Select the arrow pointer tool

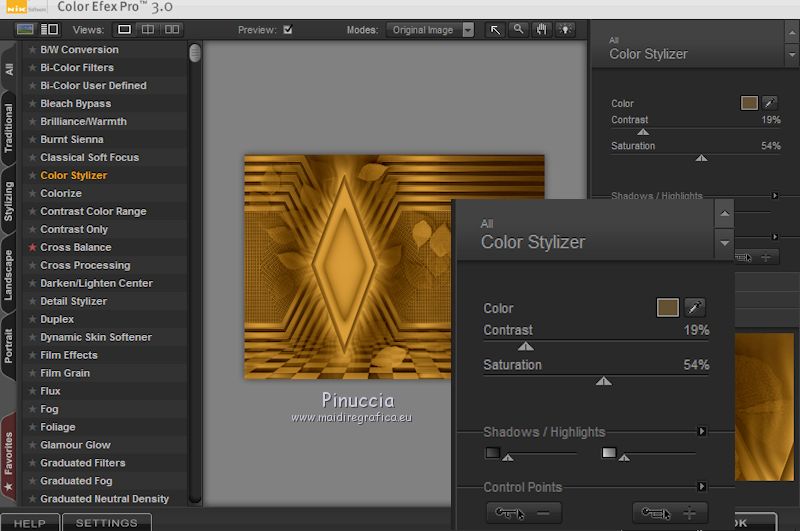click(495, 30)
